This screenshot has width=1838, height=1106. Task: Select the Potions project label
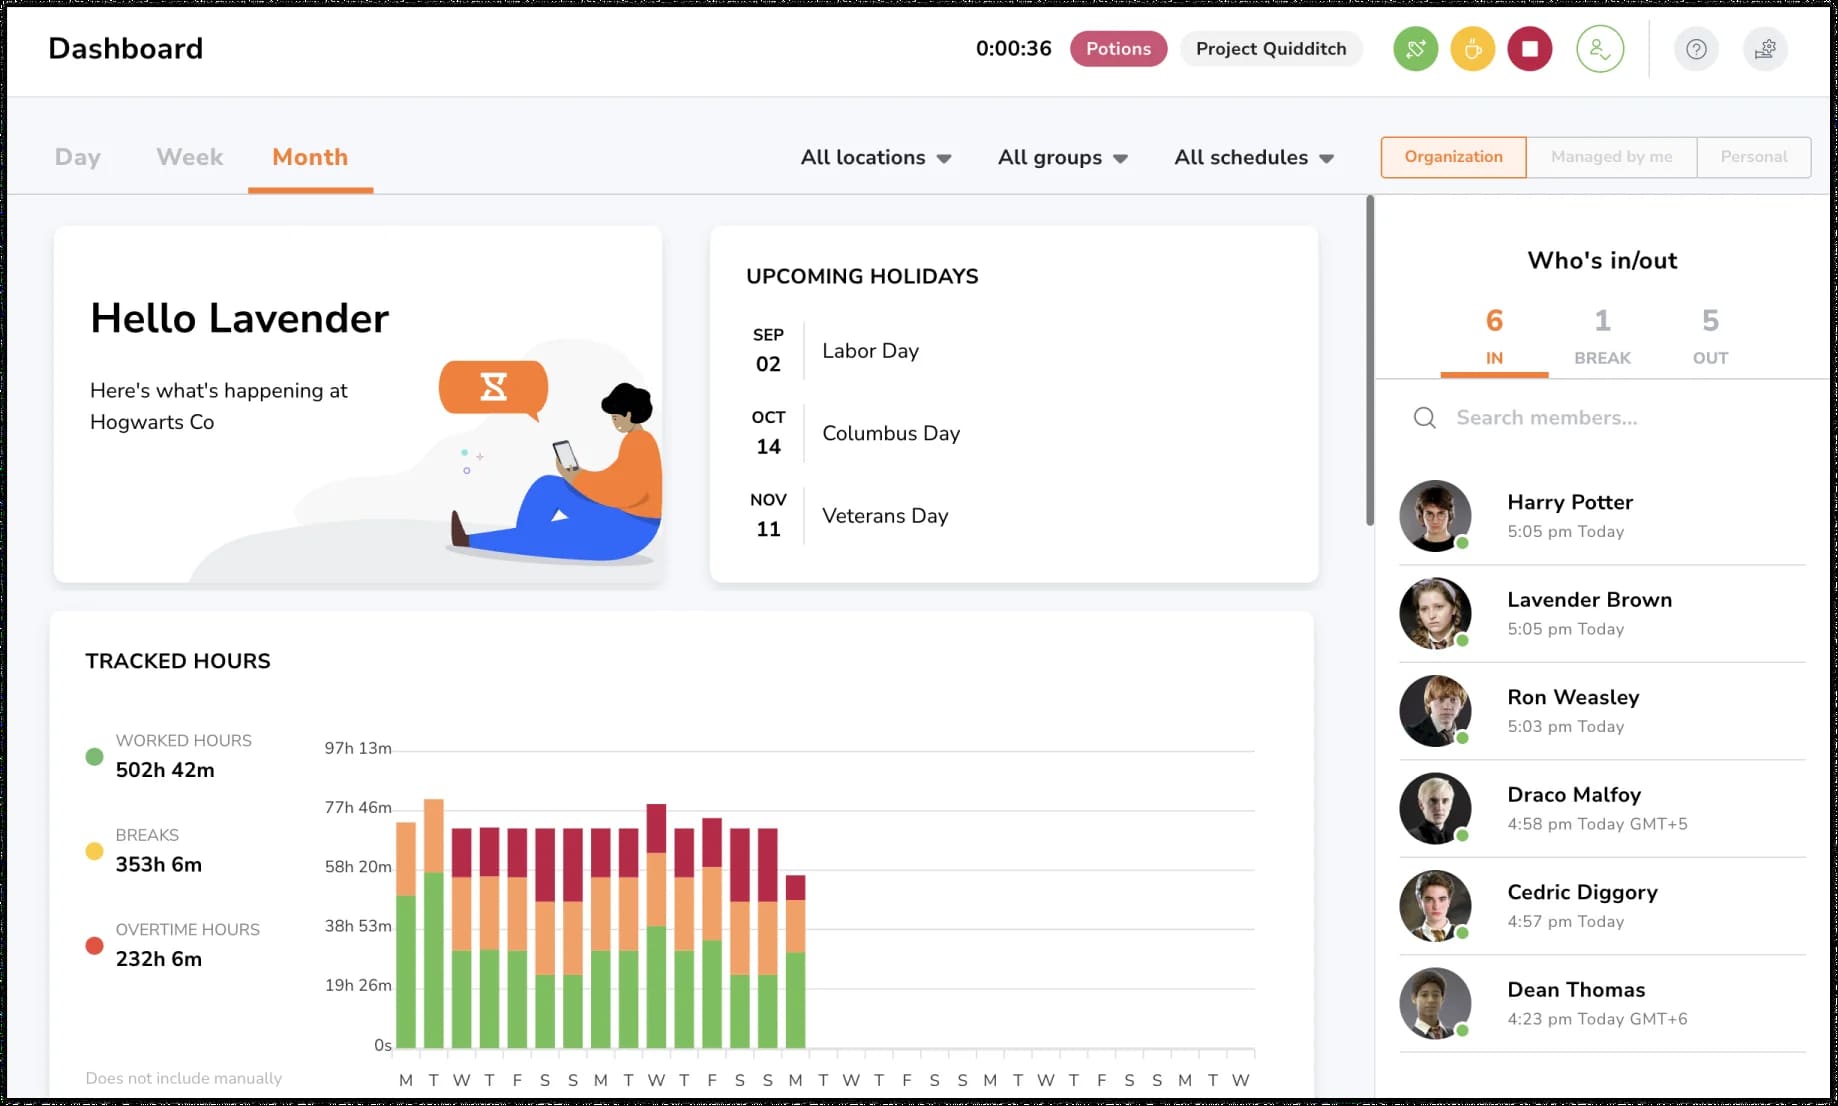pos(1118,48)
